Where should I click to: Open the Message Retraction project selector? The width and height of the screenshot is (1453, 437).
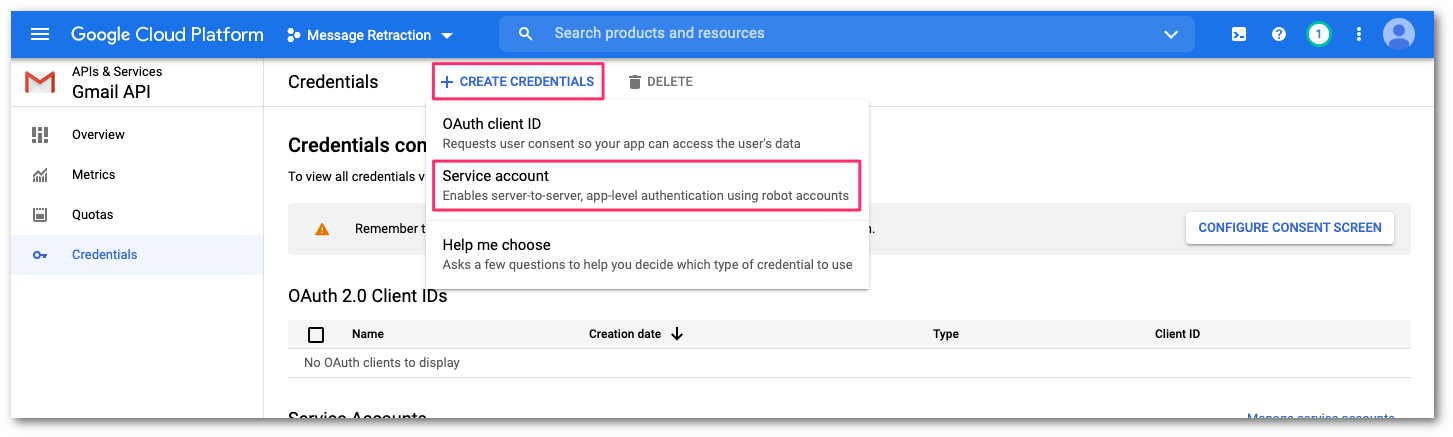tap(370, 35)
